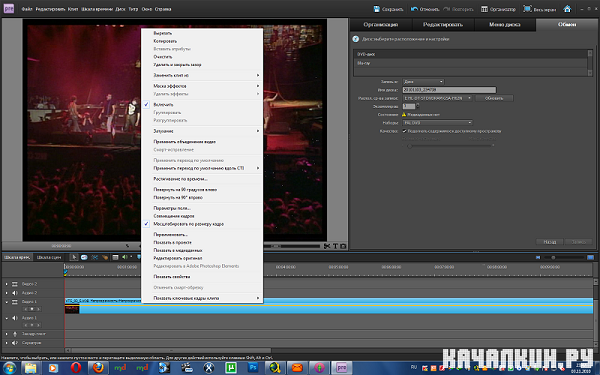Click the speaker icon of Аудио 2 track
600x375 pixels.
15,293
